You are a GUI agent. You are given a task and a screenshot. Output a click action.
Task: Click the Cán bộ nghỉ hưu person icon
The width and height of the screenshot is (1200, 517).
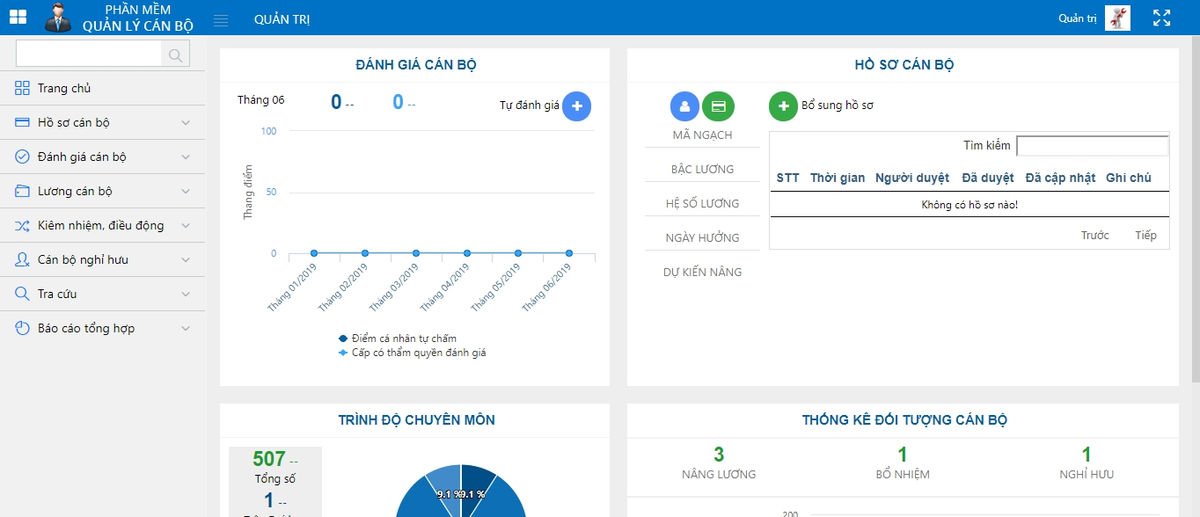point(22,260)
